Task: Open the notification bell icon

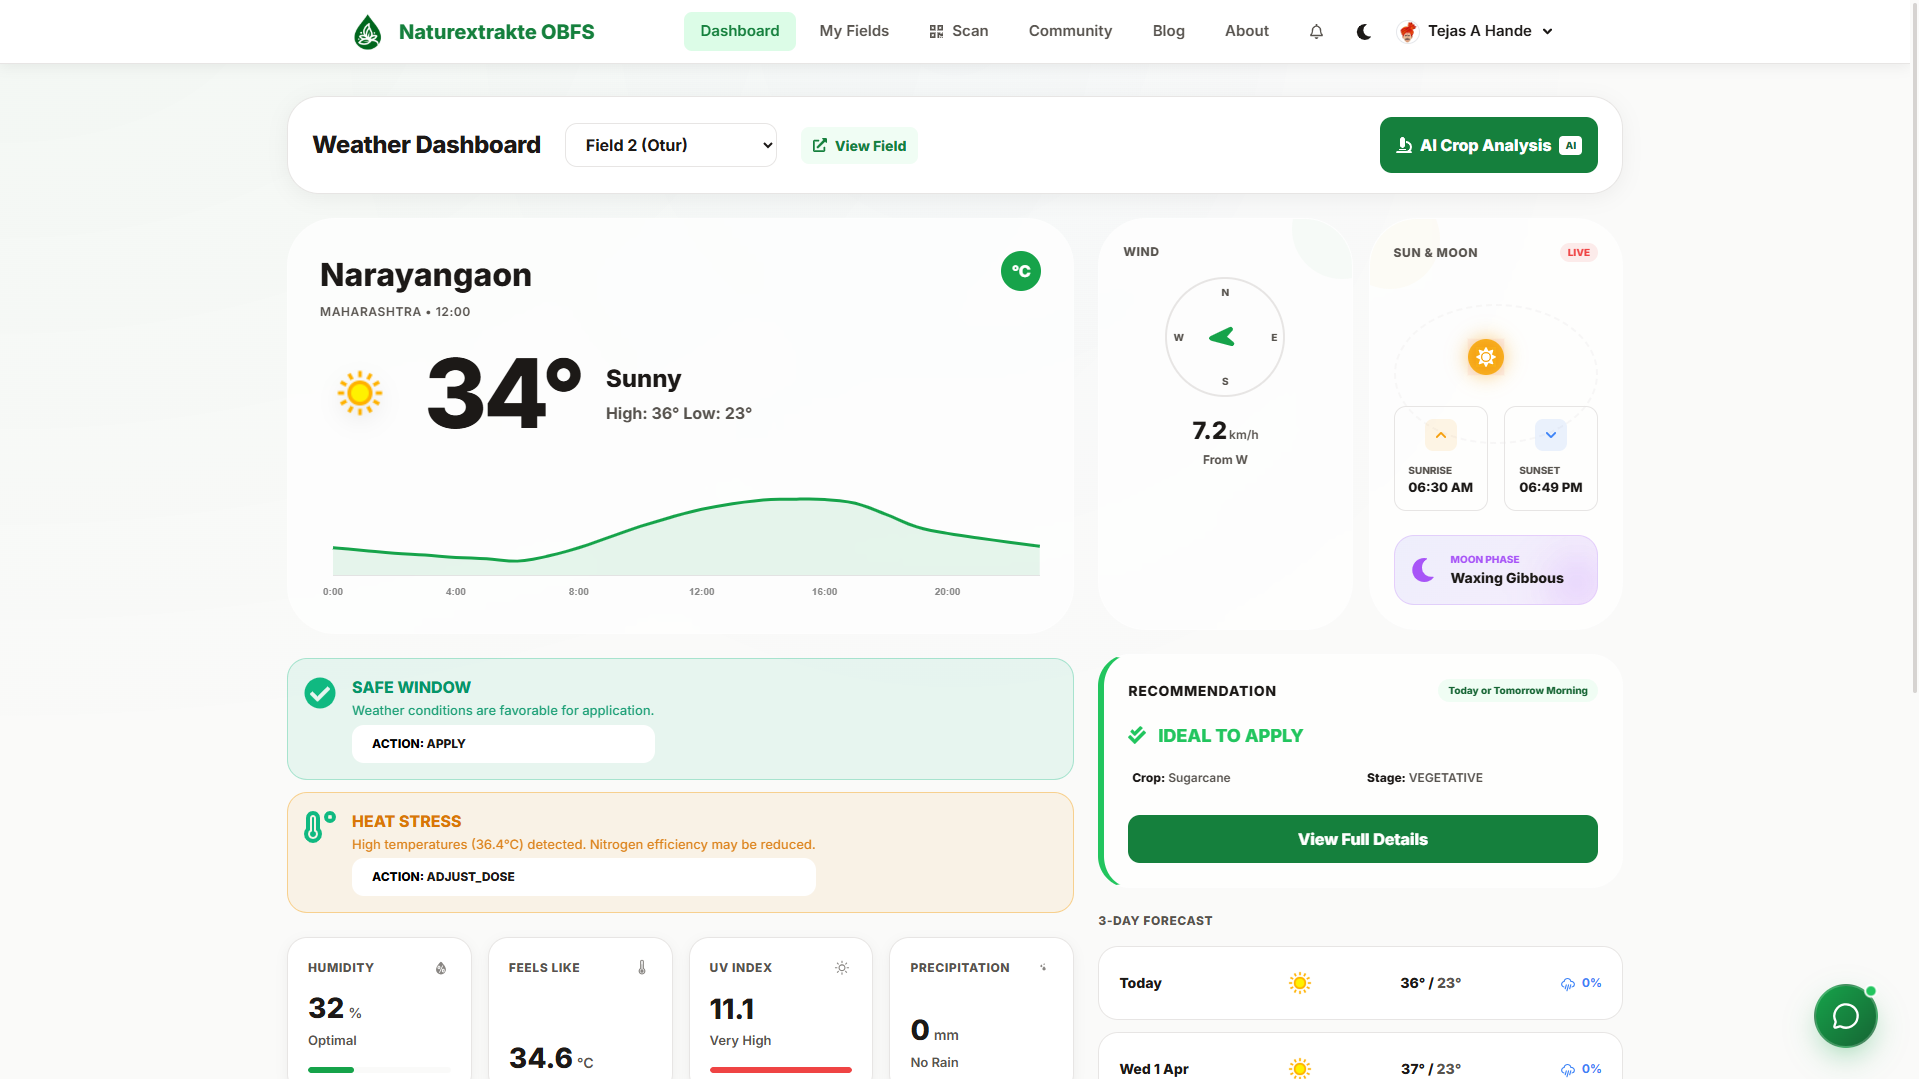Action: (1316, 31)
